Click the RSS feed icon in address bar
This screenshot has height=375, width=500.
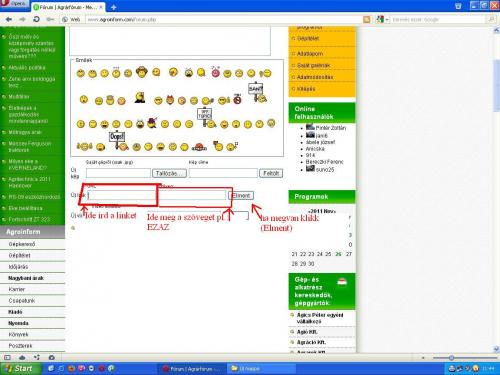click(367, 20)
